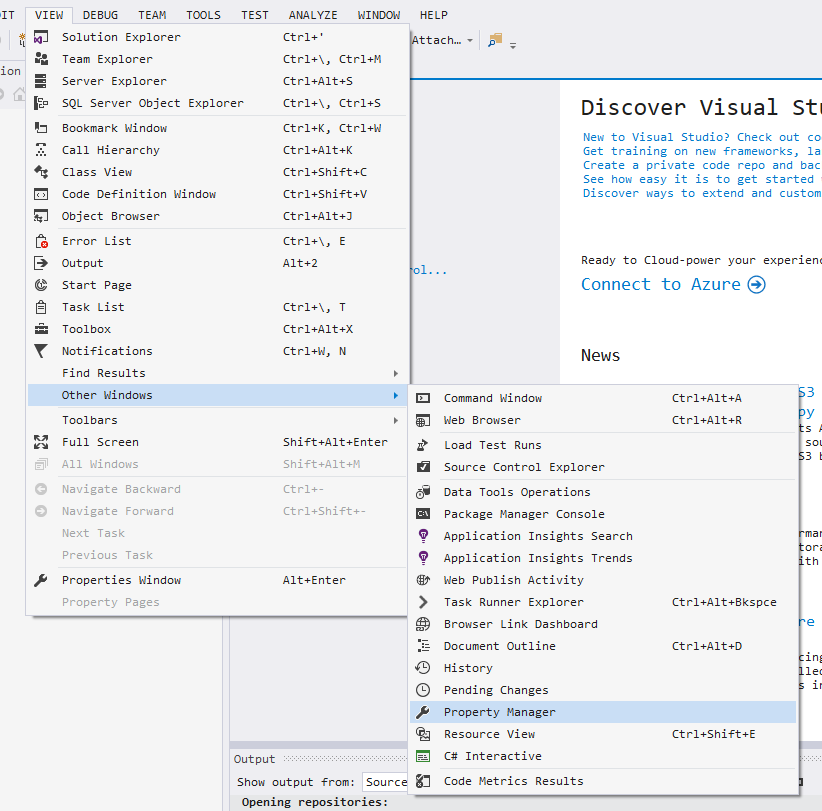Click the Output panel title
822x811 pixels.
coord(254,760)
